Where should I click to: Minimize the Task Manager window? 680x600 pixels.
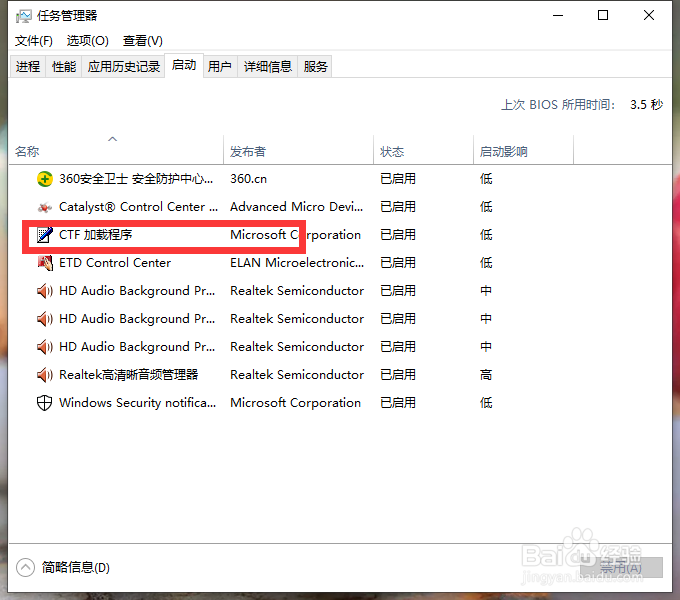coord(558,16)
